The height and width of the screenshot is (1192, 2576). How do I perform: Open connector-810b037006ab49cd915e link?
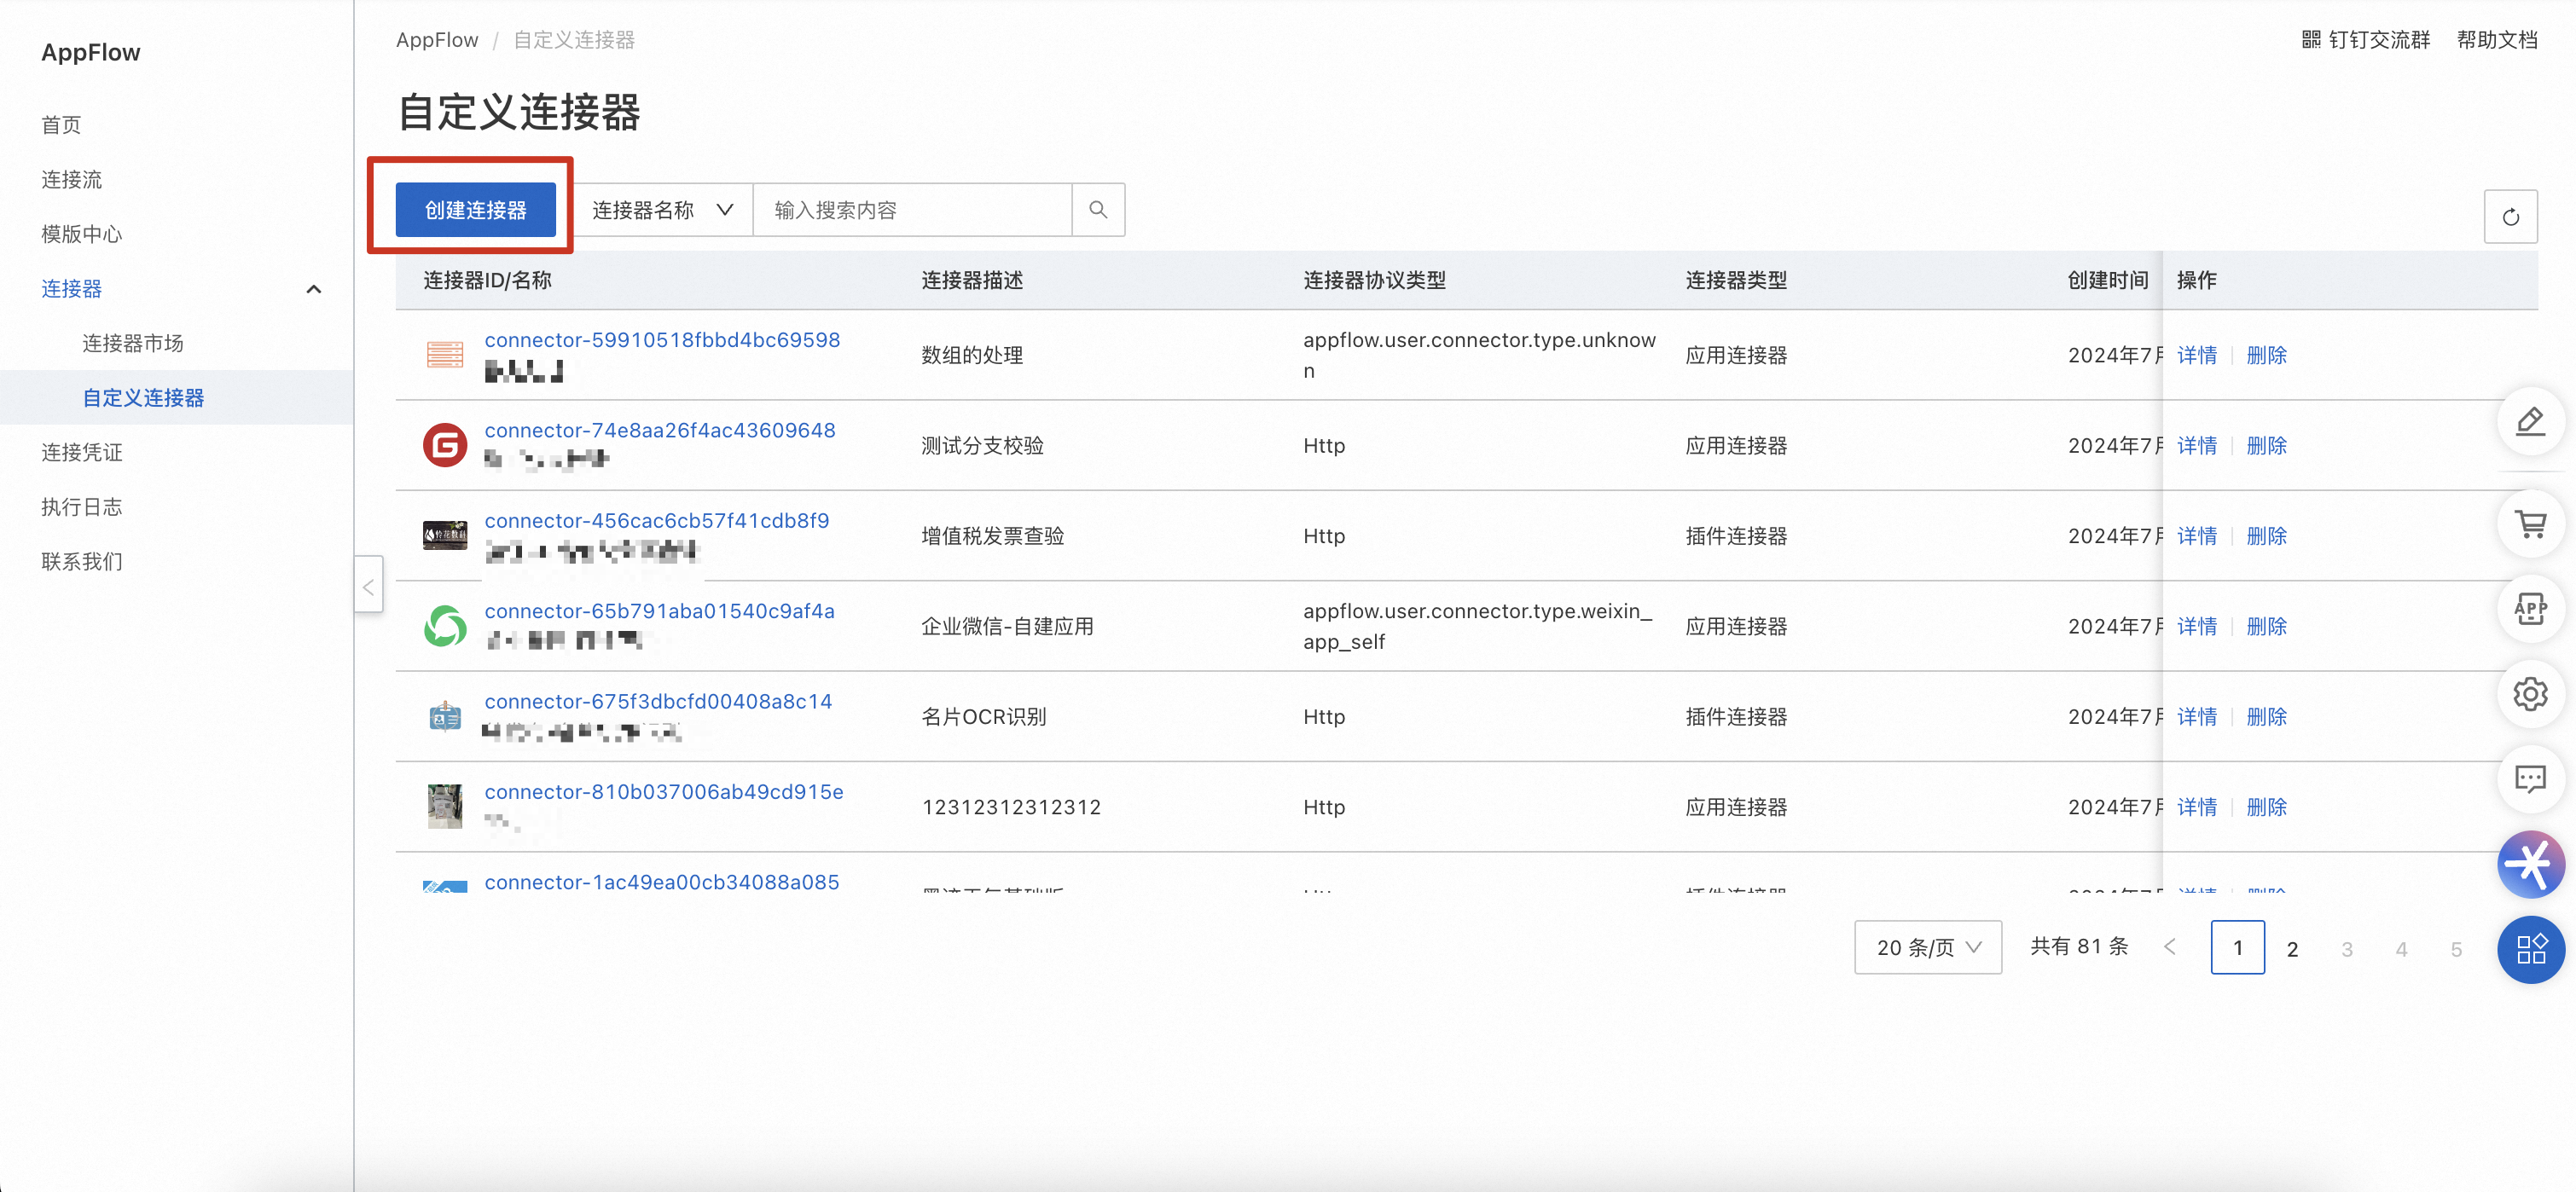pos(664,792)
